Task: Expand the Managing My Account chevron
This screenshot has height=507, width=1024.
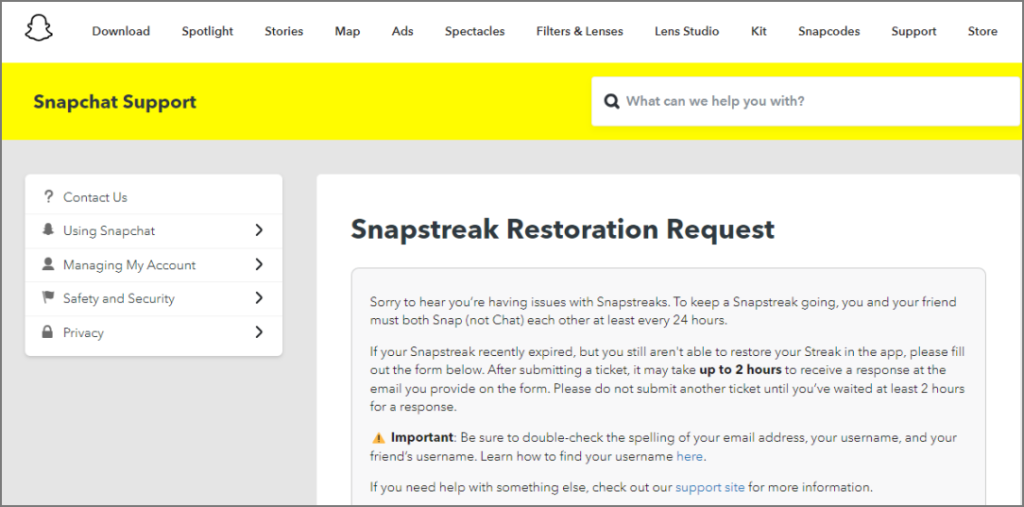Action: click(x=259, y=265)
